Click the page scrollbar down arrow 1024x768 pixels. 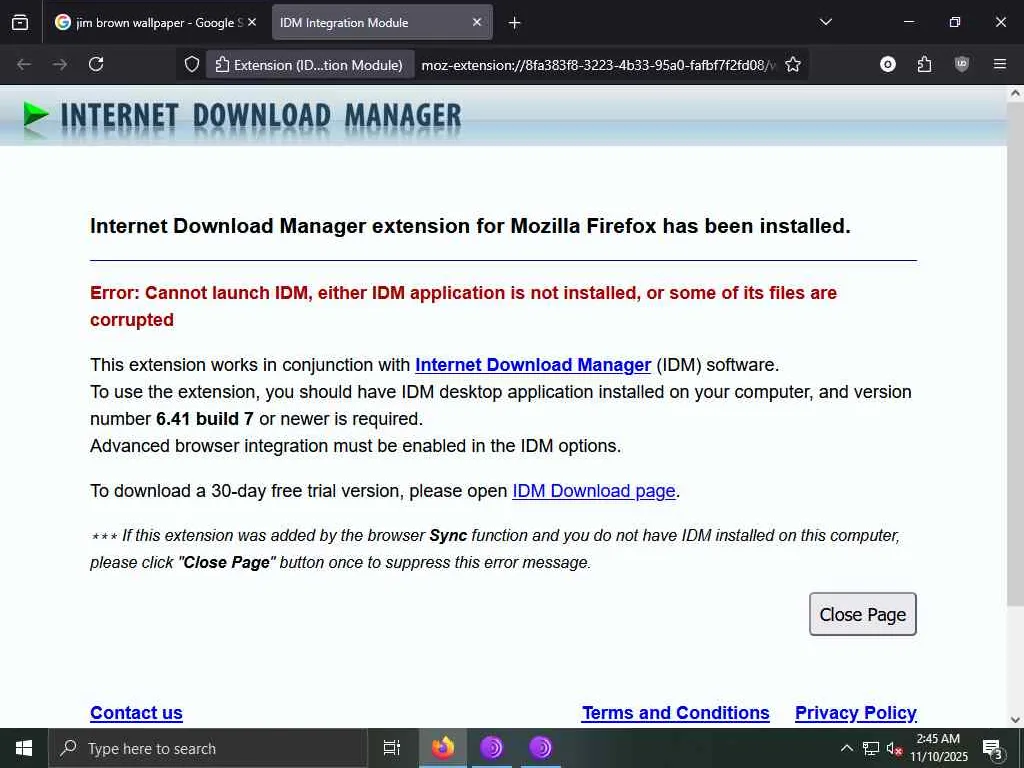pyautogui.click(x=1016, y=720)
